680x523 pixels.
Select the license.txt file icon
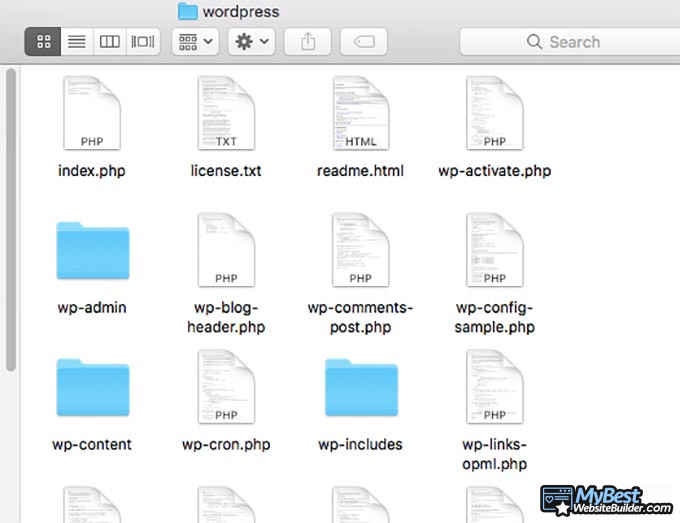click(226, 115)
